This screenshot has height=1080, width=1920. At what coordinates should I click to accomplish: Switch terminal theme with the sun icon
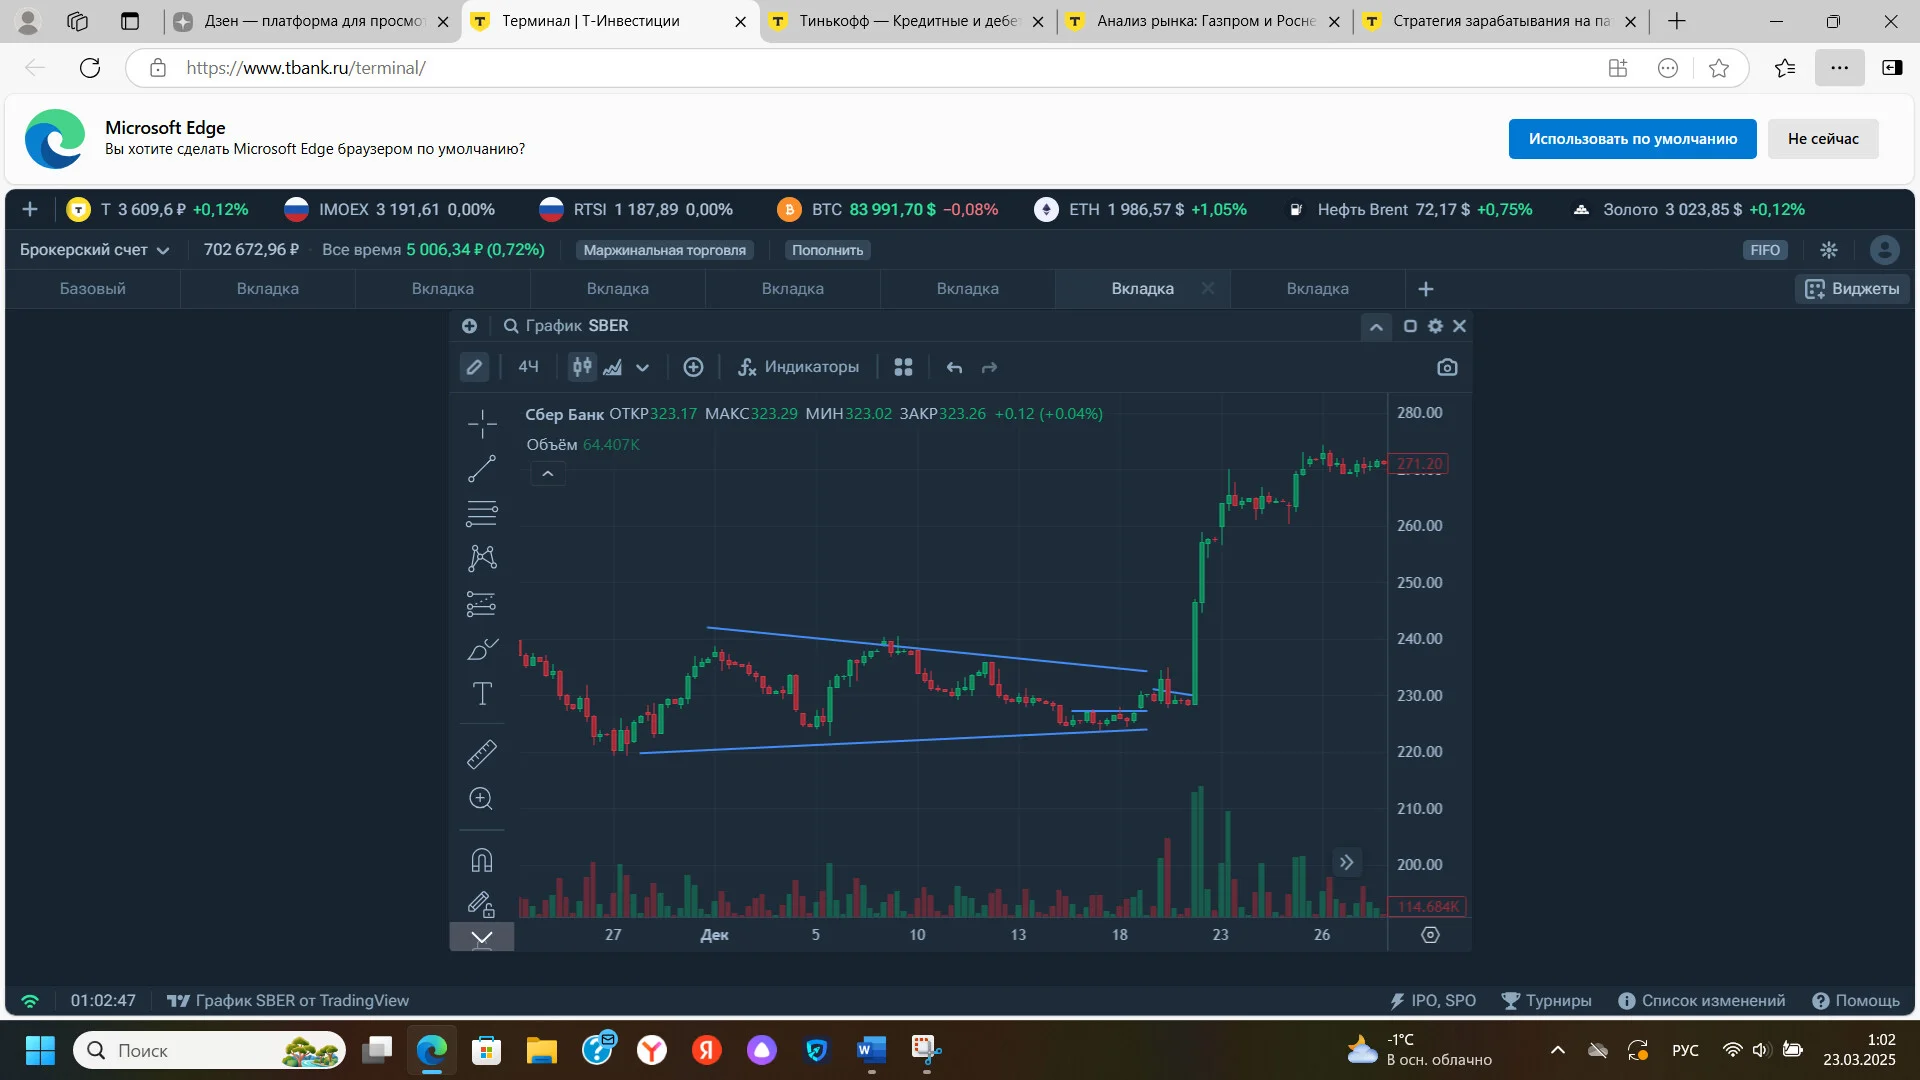(1829, 250)
